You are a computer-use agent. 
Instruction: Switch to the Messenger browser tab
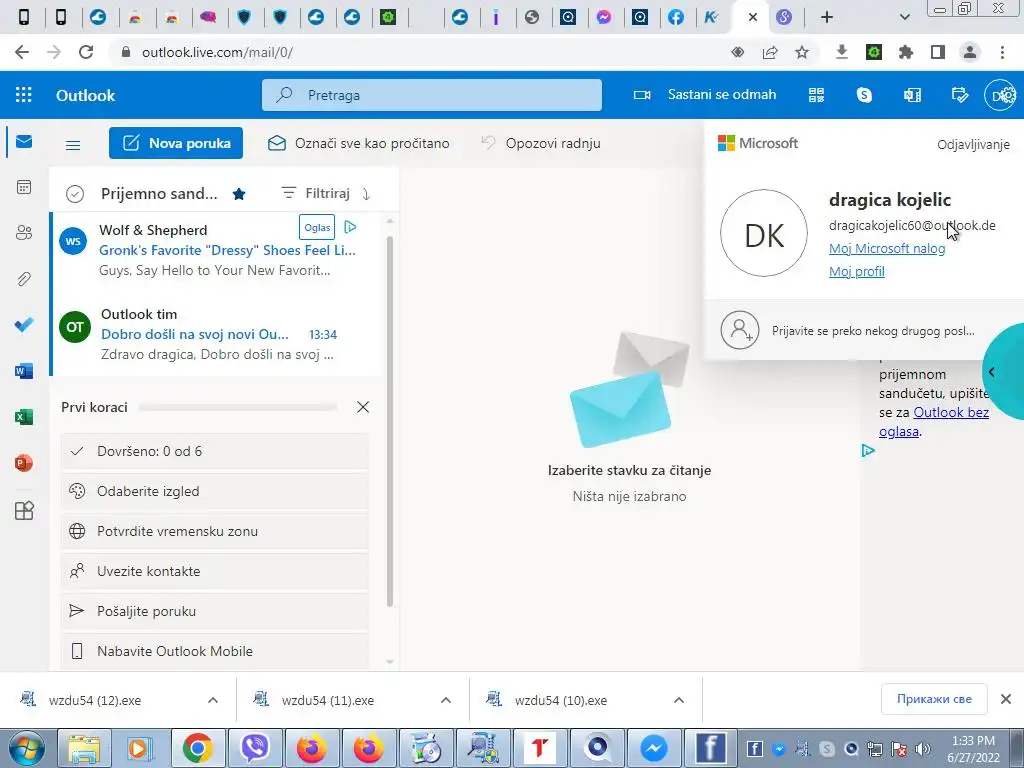604,17
